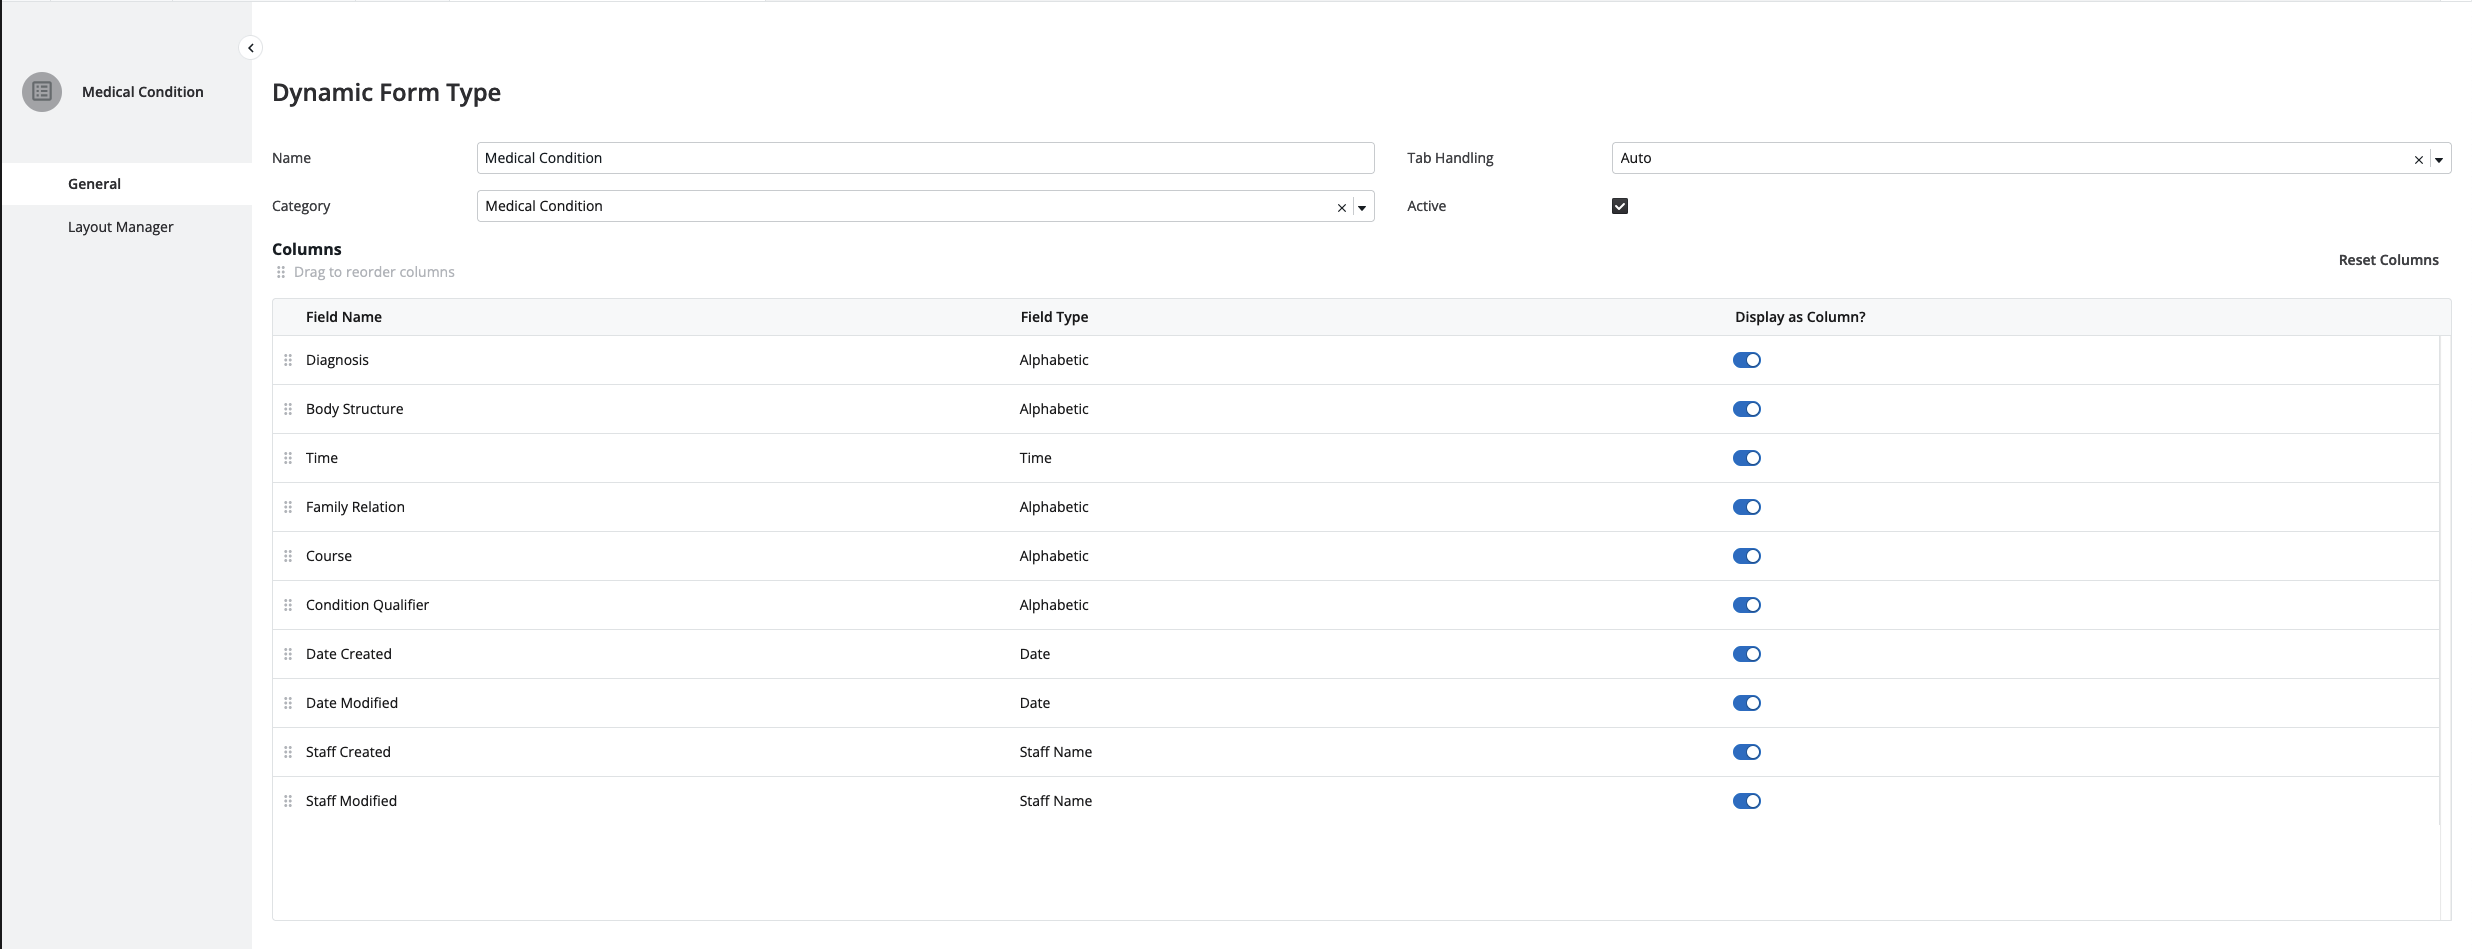Toggle Display as Column for Diagnosis
The image size is (2472, 949).
(1747, 360)
